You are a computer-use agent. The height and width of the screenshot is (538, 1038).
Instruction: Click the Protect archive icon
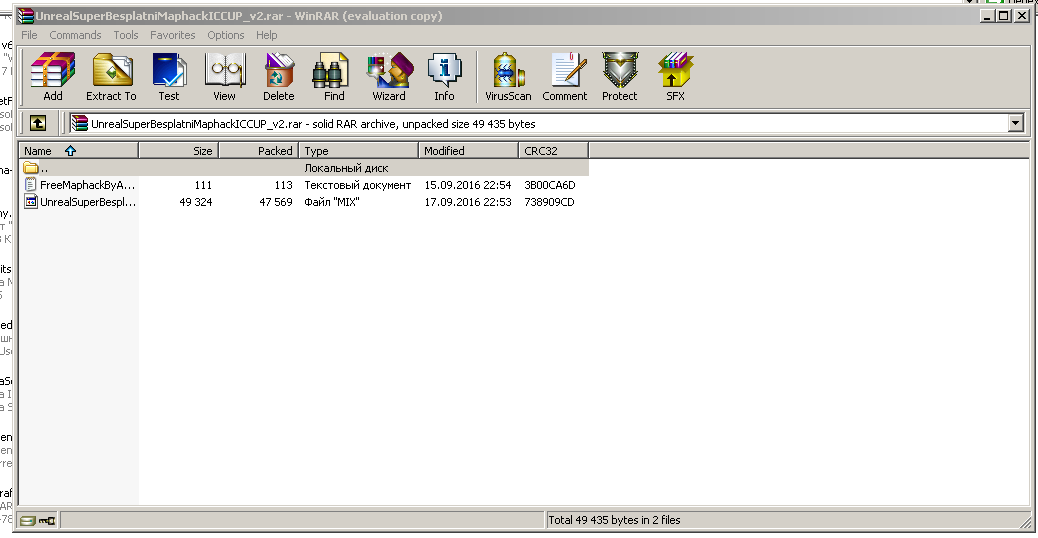pos(620,77)
